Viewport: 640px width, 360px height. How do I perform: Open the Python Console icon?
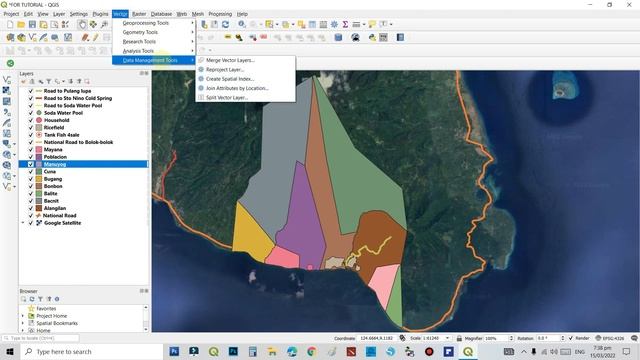click(372, 38)
